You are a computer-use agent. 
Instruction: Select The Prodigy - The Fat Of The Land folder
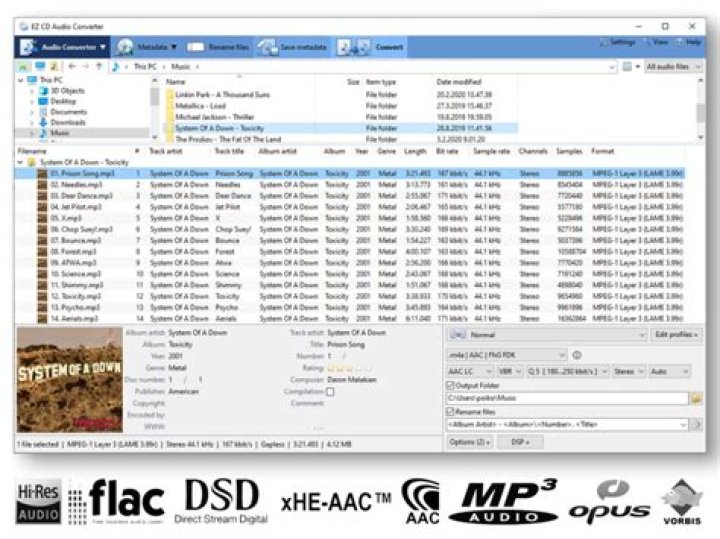point(228,139)
